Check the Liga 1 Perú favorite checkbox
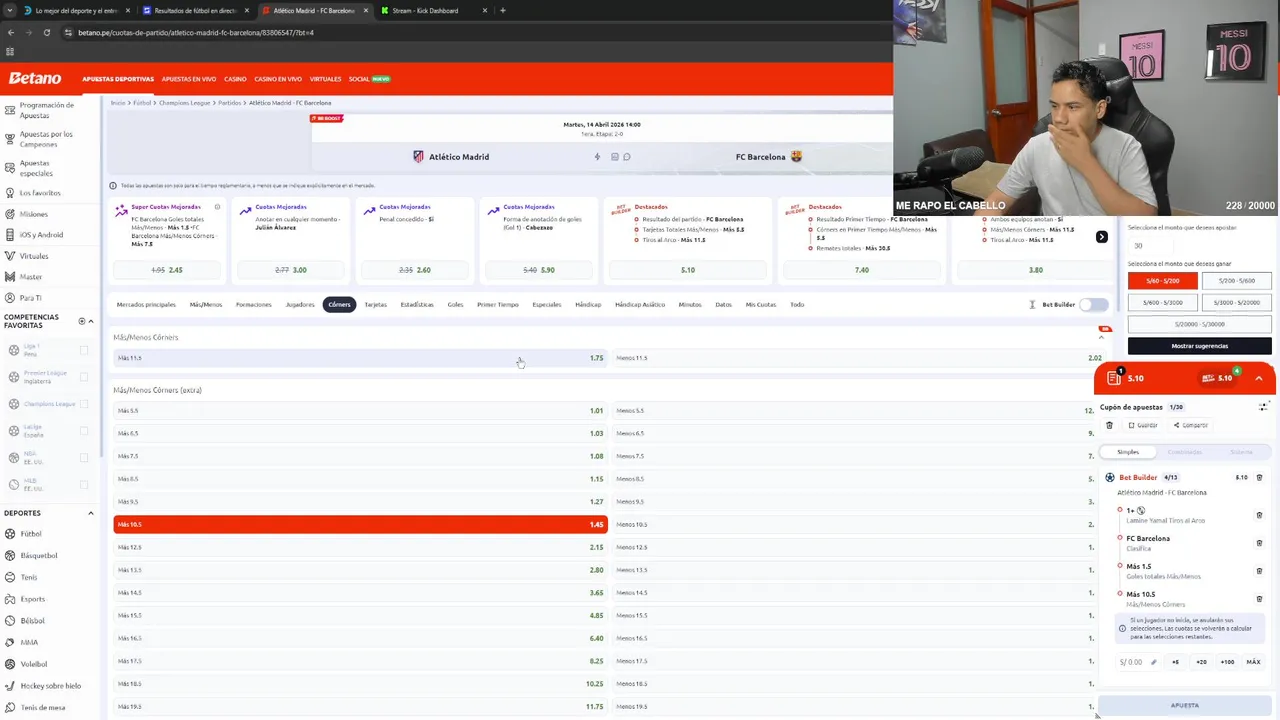 tap(84, 350)
